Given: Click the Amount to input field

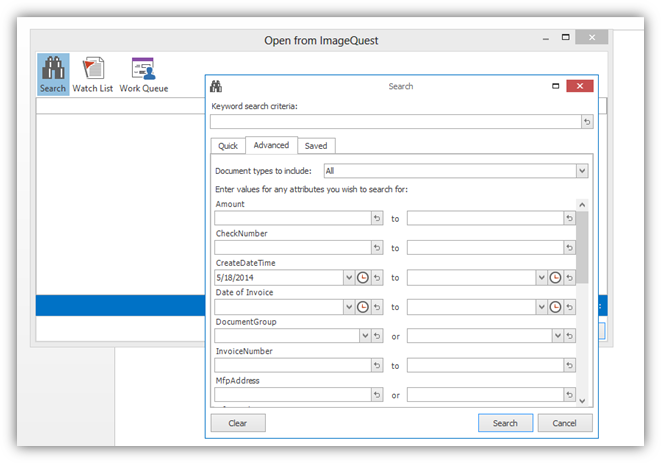Looking at the screenshot, I should (486, 218).
